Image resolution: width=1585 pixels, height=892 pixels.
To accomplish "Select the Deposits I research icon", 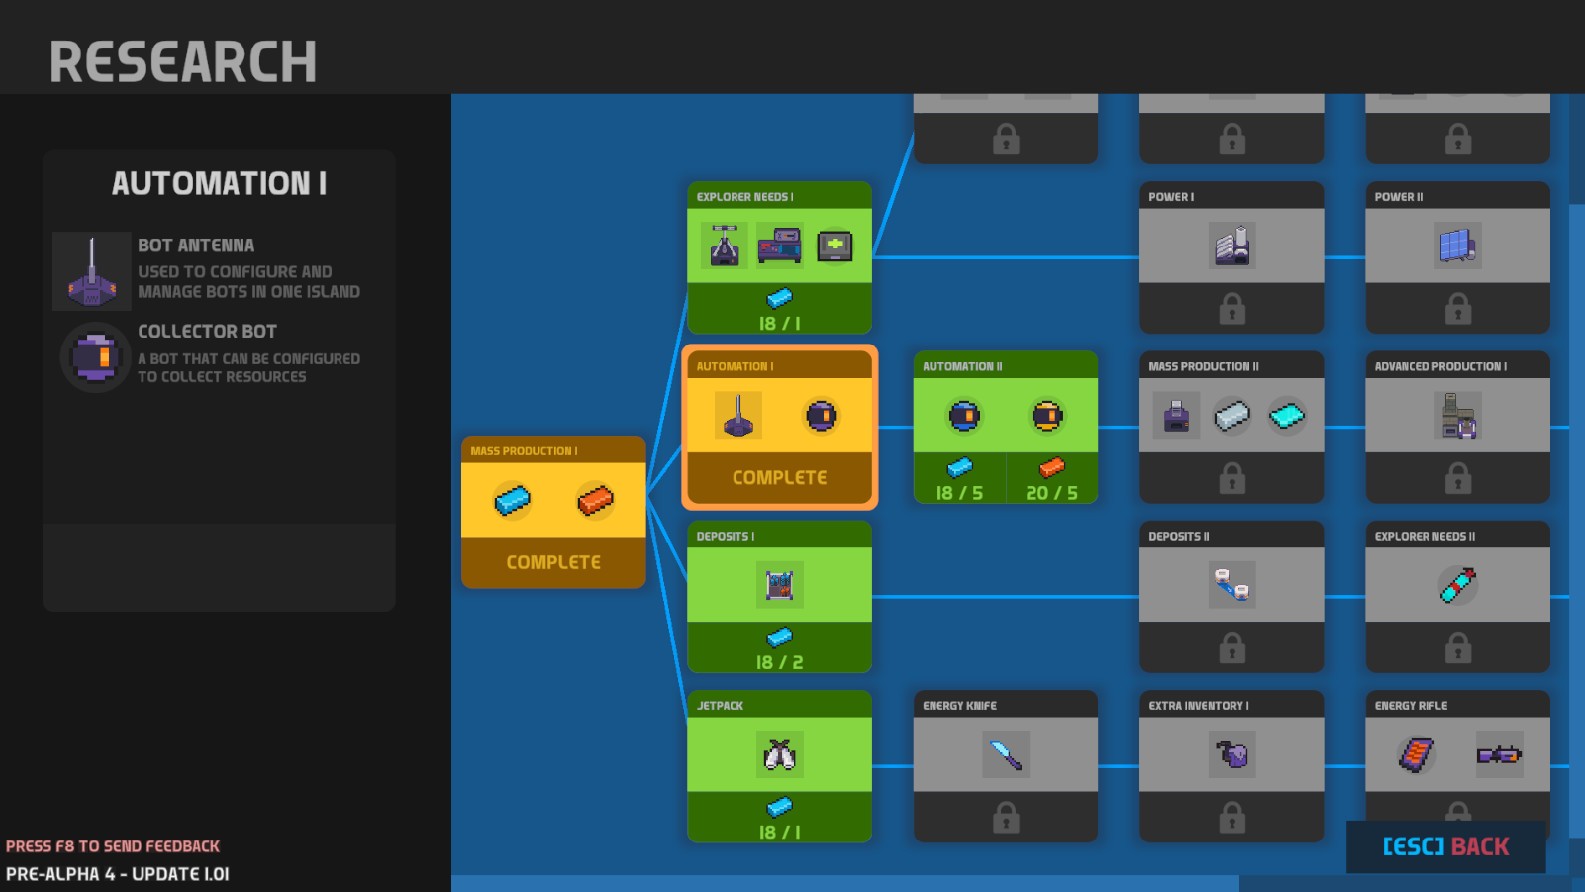I will tap(779, 585).
